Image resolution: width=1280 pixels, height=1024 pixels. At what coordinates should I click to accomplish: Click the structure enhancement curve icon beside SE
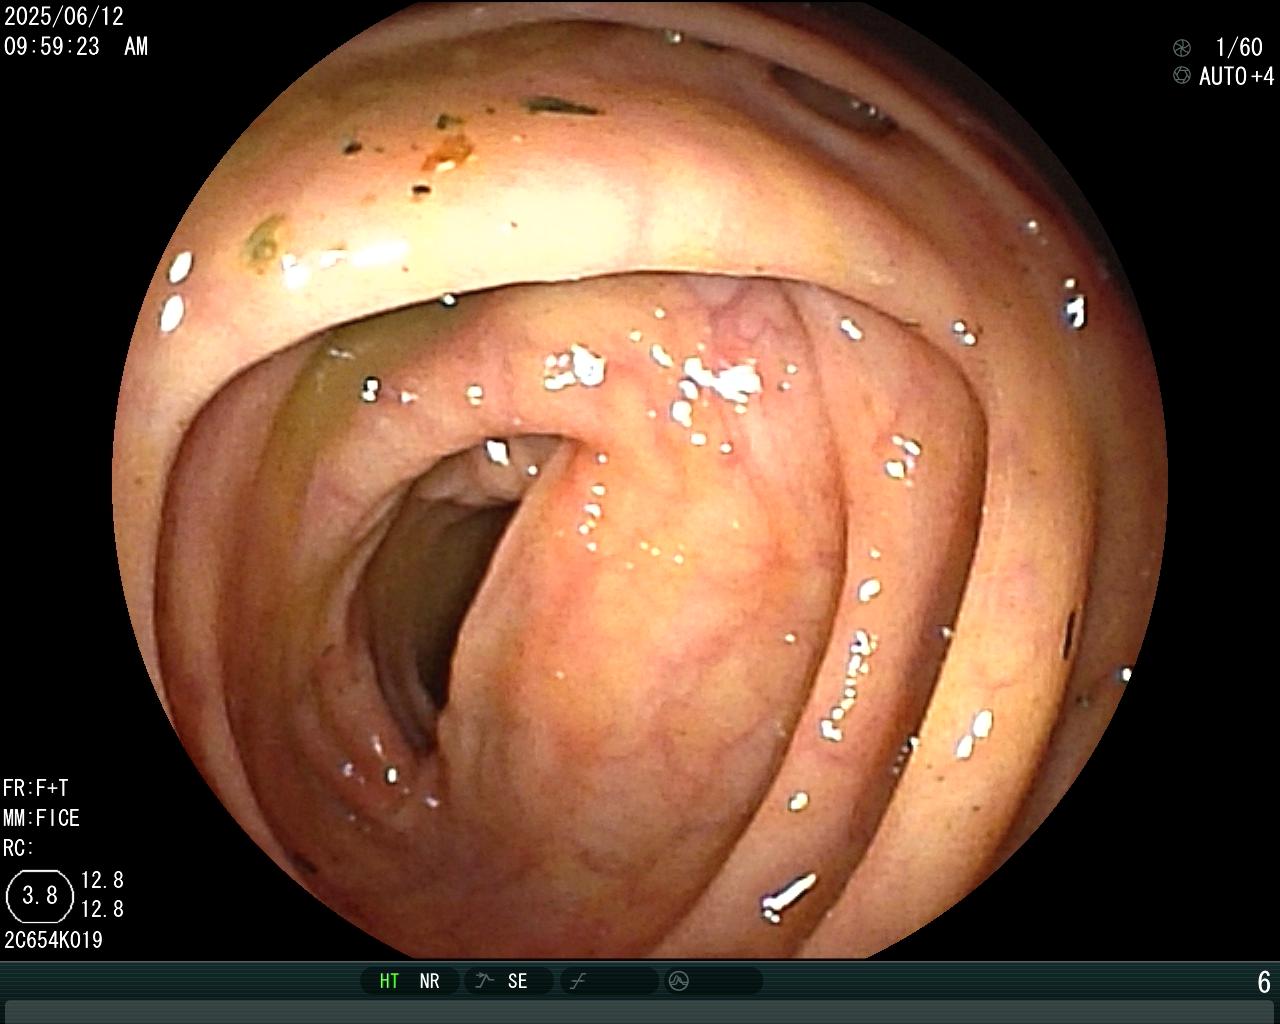click(x=485, y=981)
